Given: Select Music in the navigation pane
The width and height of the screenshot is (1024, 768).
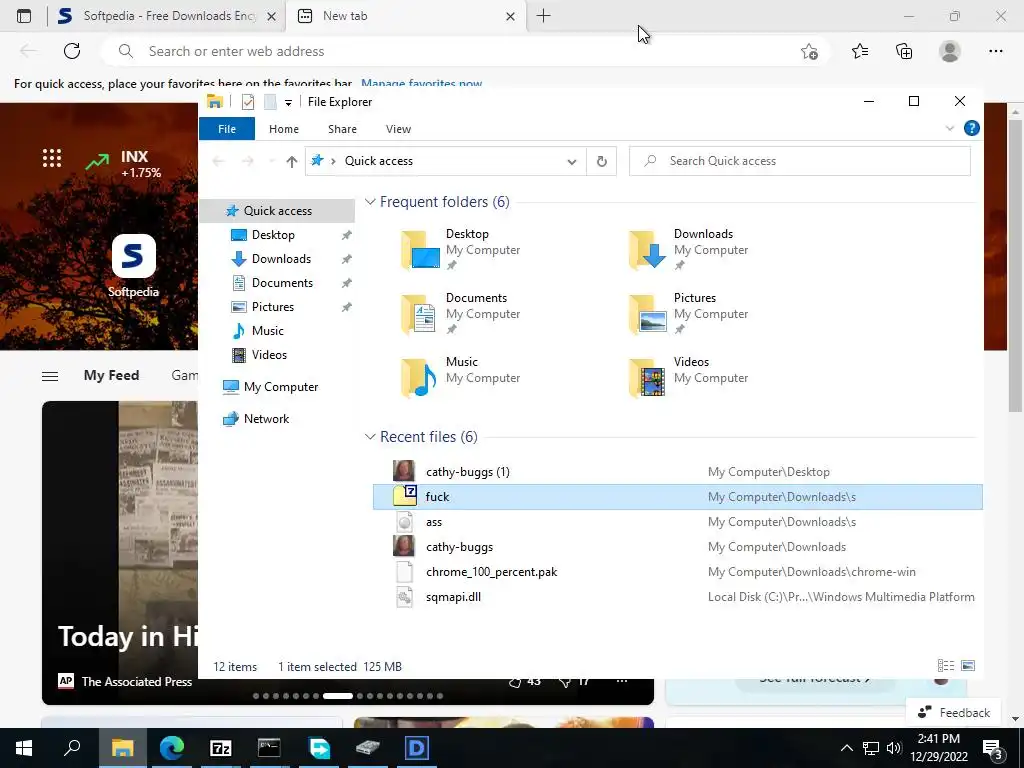Looking at the screenshot, I should (267, 330).
